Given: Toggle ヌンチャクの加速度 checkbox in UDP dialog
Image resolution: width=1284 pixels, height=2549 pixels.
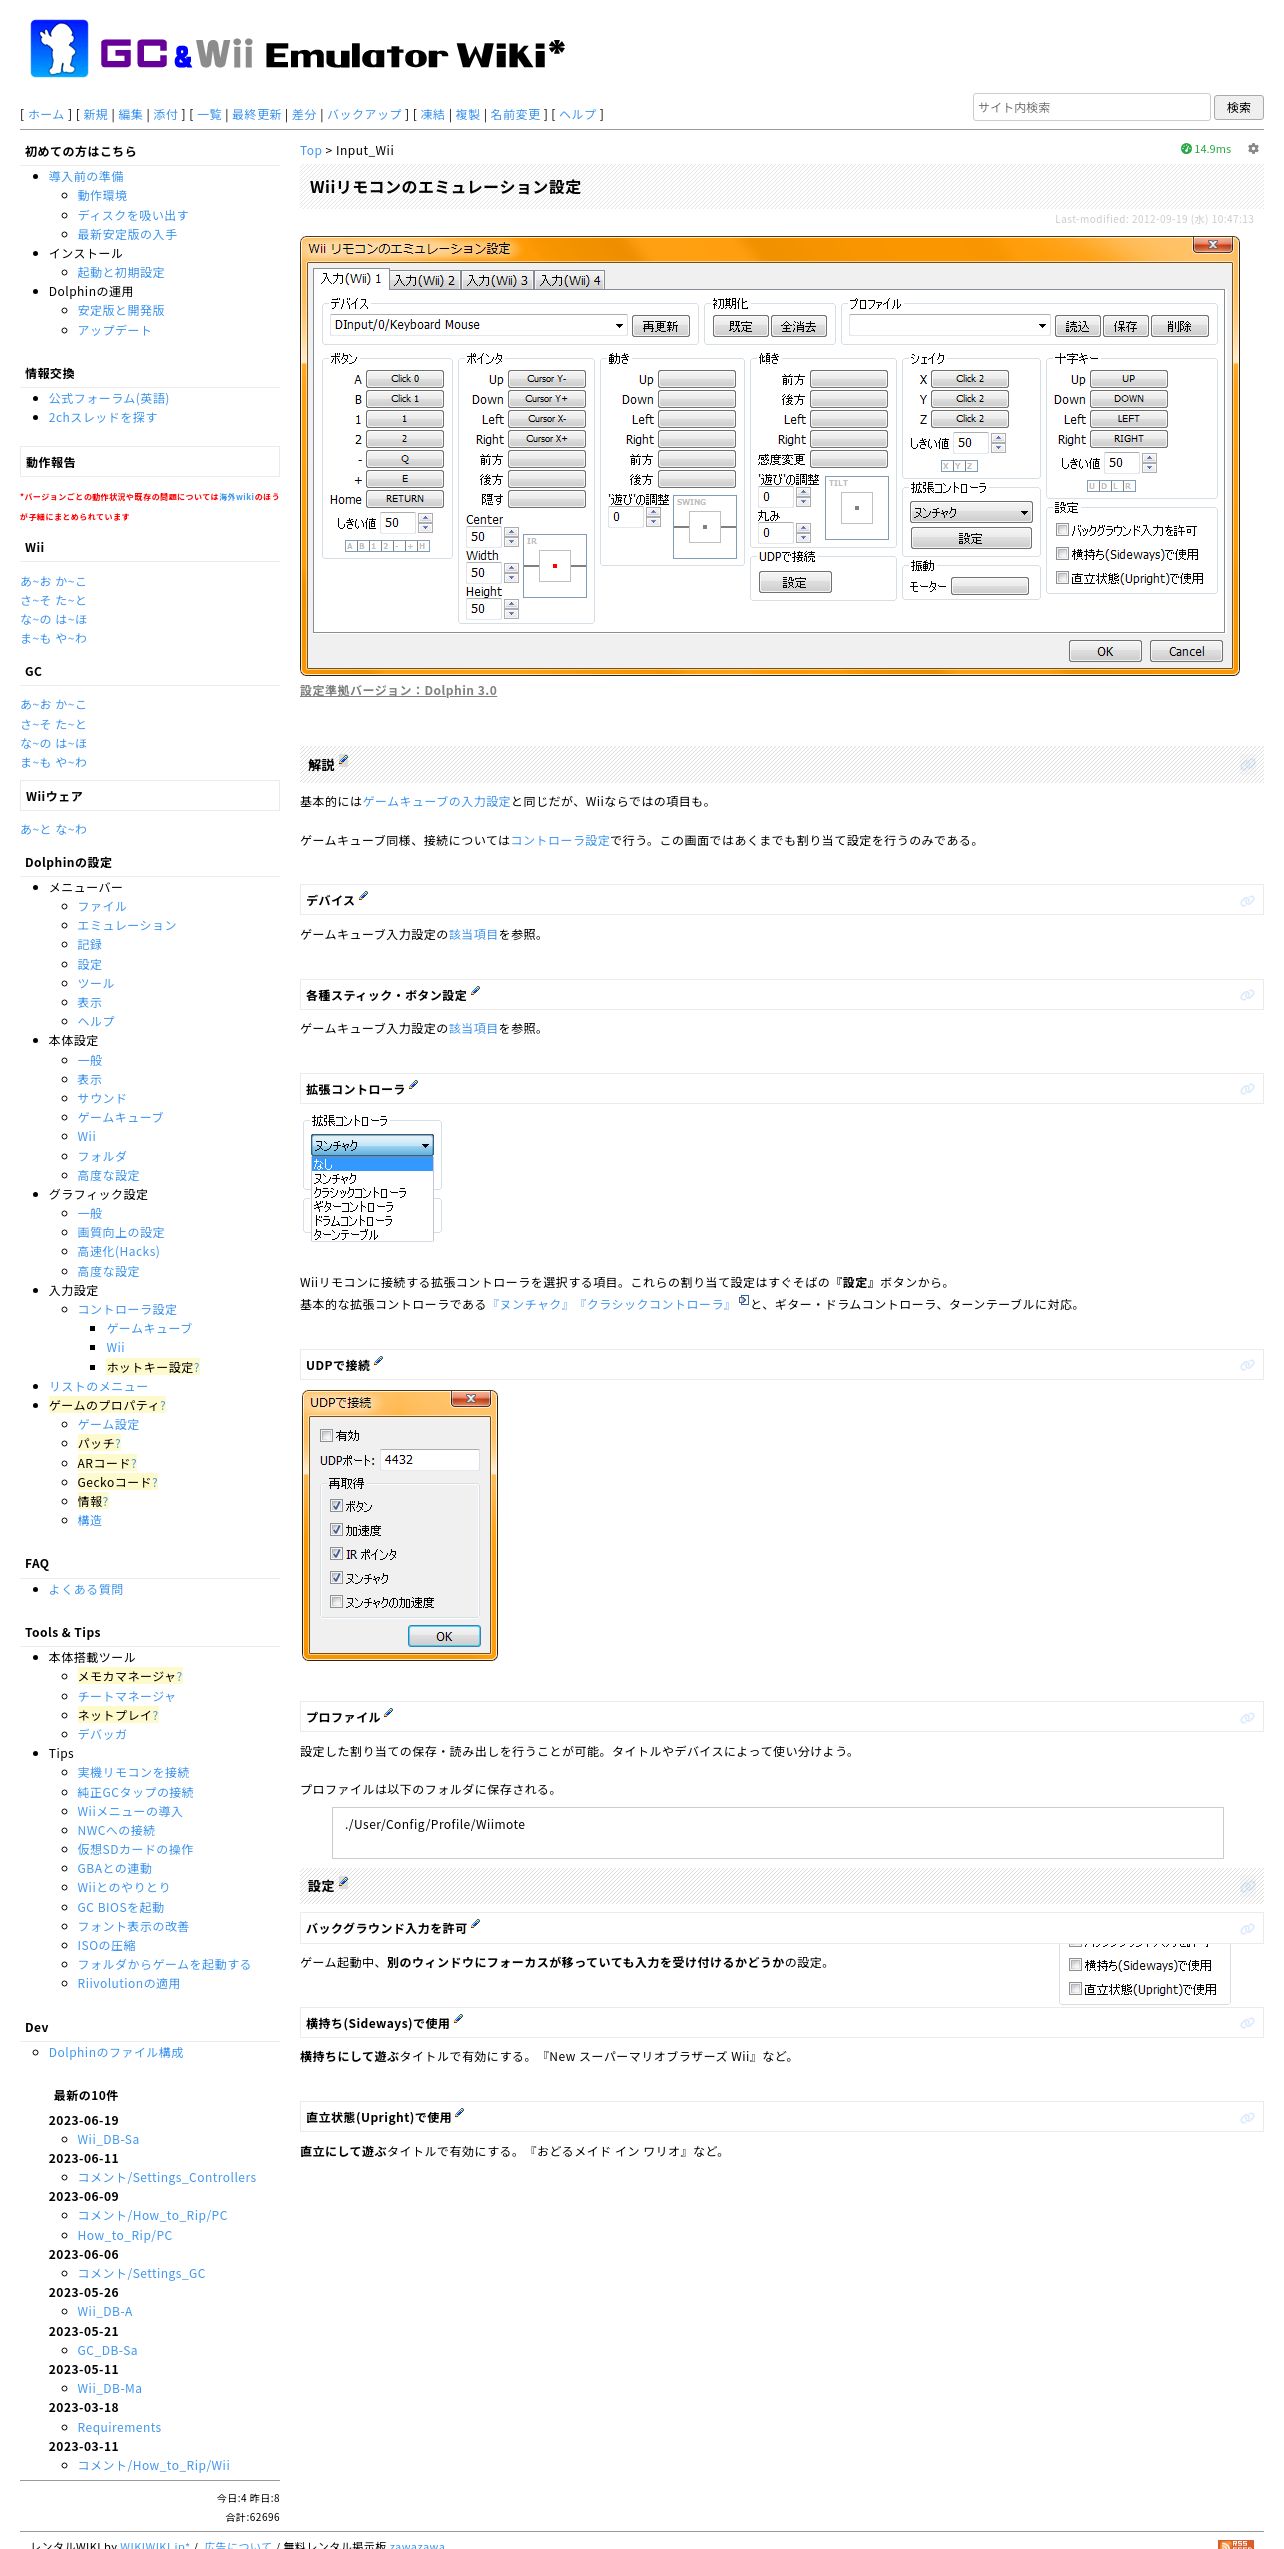Looking at the screenshot, I should pos(336,1601).
